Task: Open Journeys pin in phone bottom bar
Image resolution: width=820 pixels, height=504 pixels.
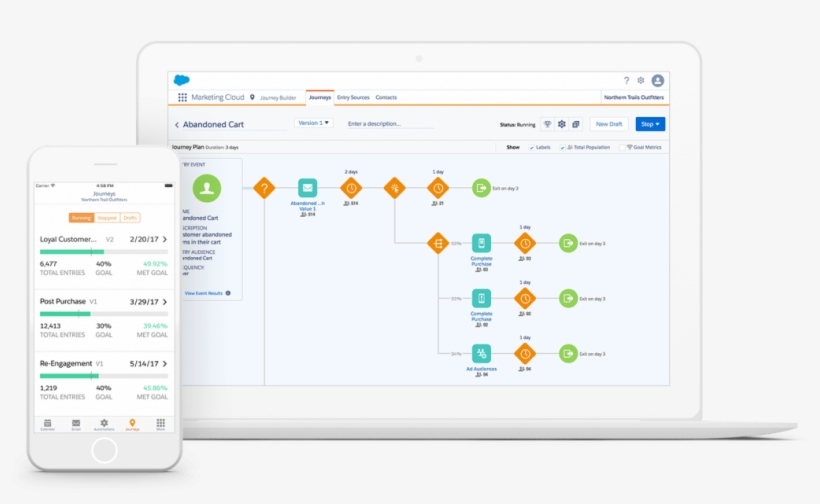Action: tap(132, 424)
